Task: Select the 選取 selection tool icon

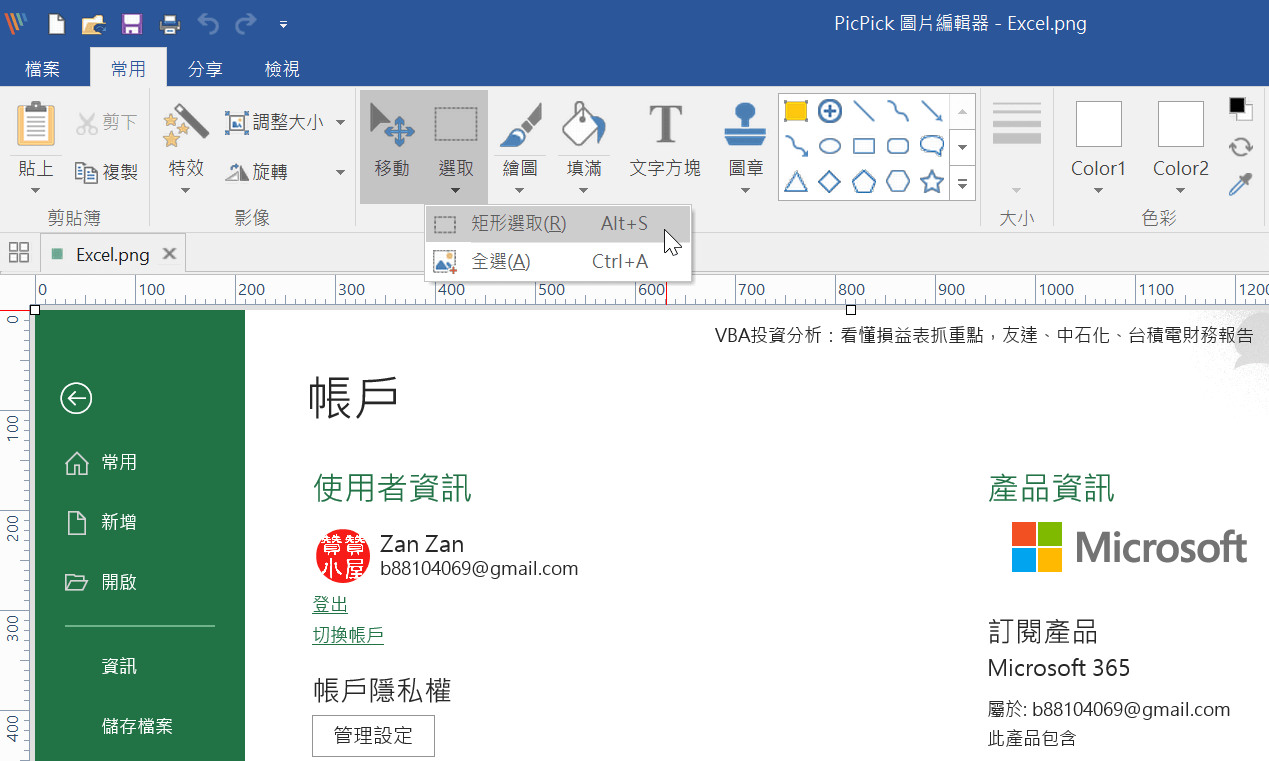Action: (x=456, y=126)
